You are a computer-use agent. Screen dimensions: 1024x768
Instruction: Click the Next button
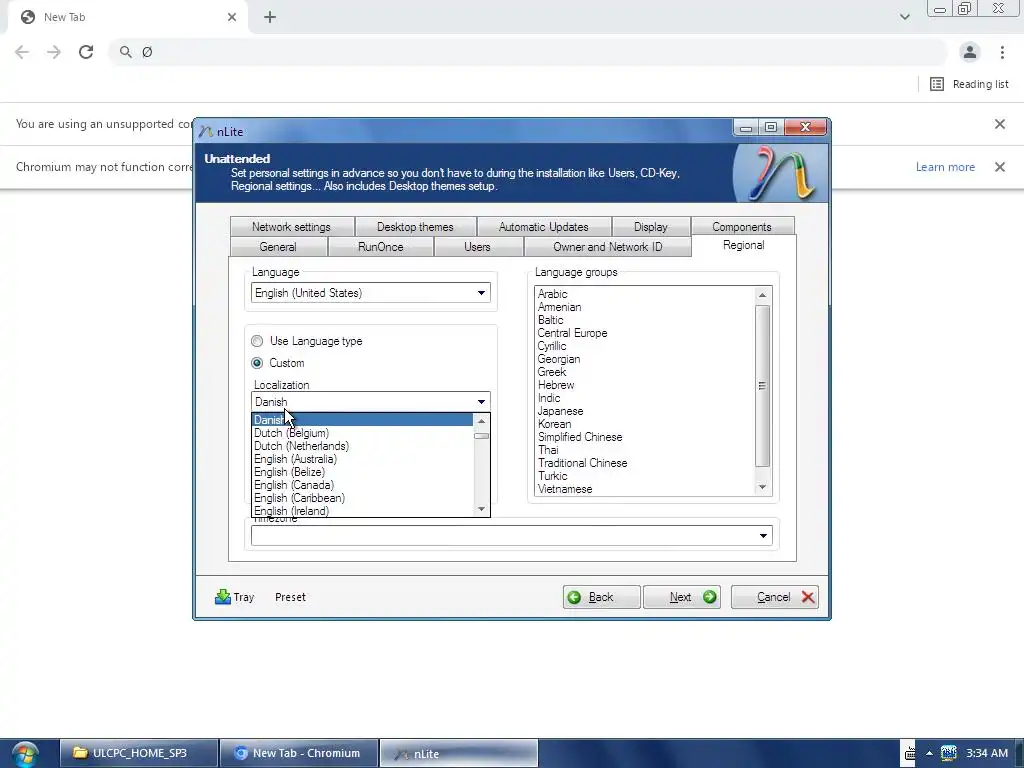point(682,597)
